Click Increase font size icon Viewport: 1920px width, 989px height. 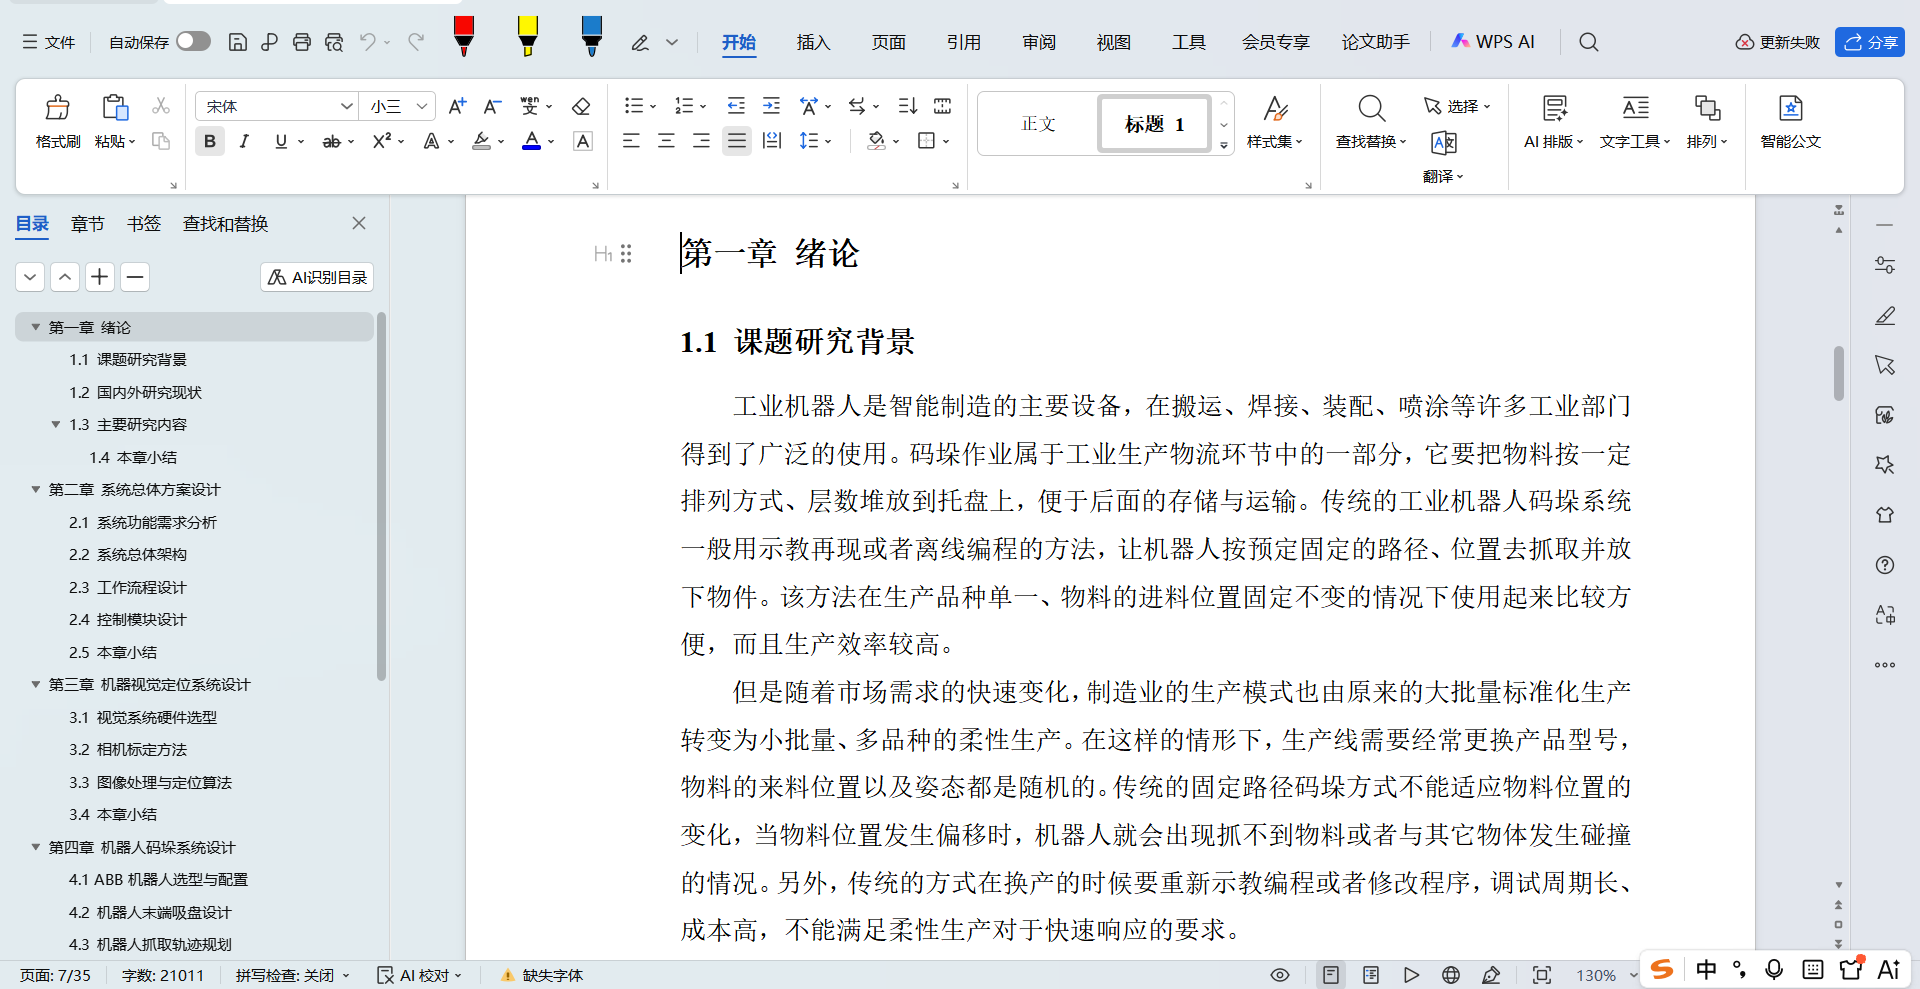click(457, 106)
